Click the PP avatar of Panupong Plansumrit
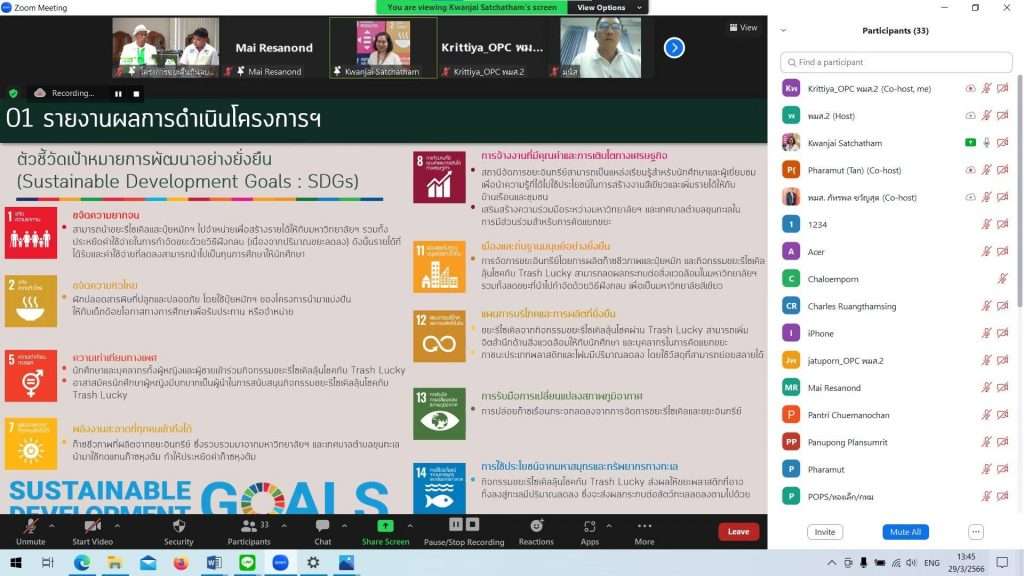 tap(791, 442)
